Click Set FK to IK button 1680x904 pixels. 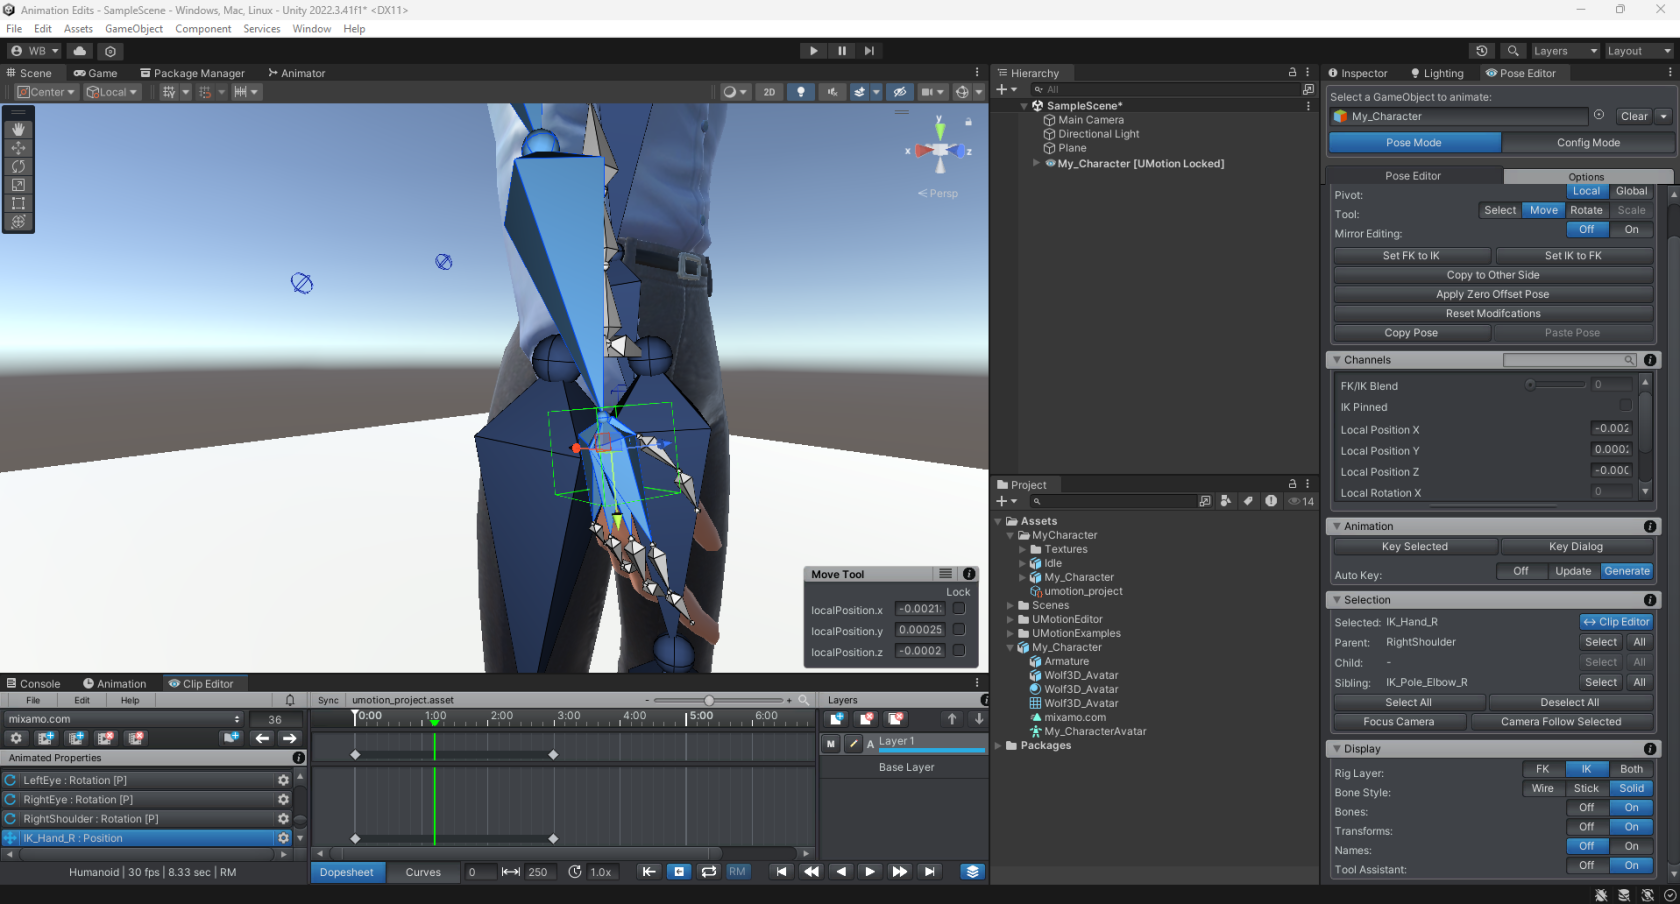click(x=1411, y=256)
